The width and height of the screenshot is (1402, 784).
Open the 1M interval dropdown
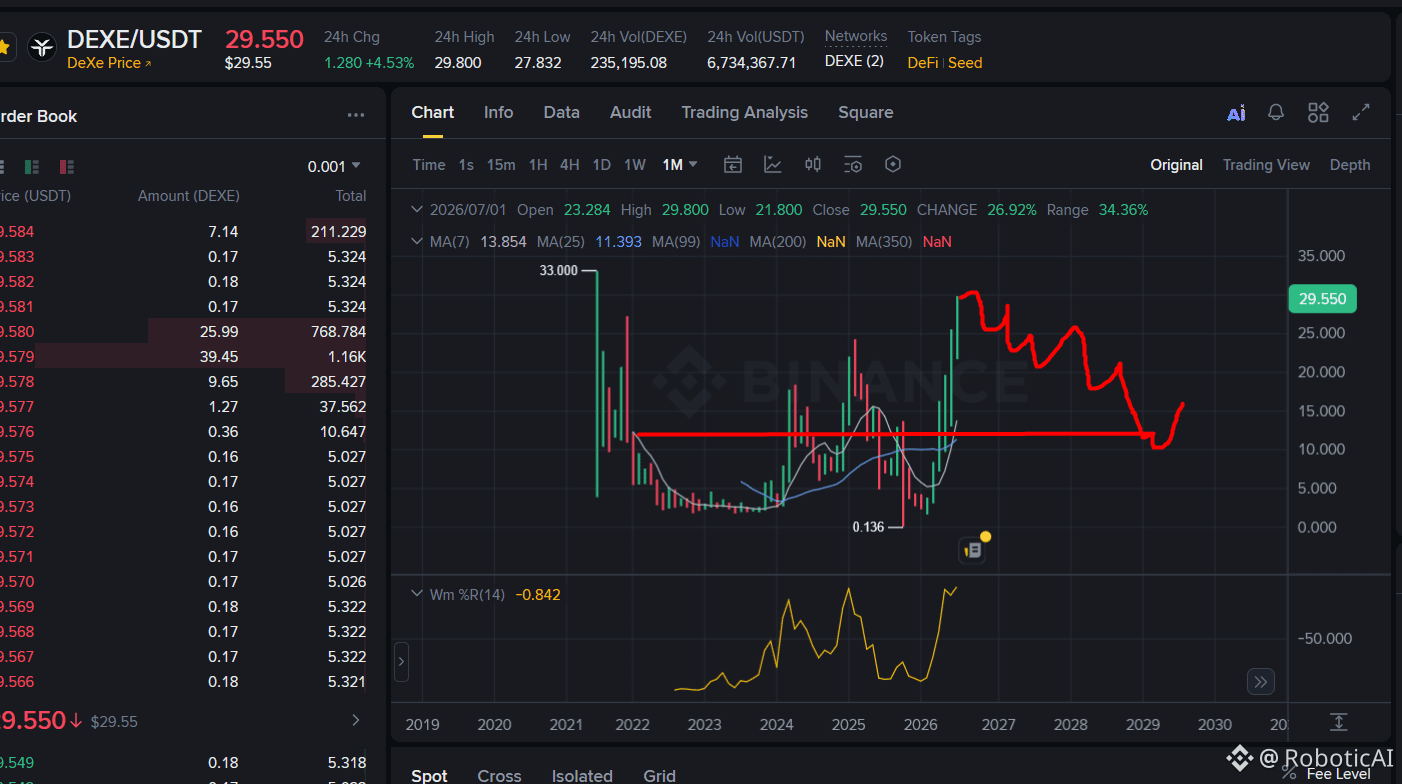click(680, 165)
